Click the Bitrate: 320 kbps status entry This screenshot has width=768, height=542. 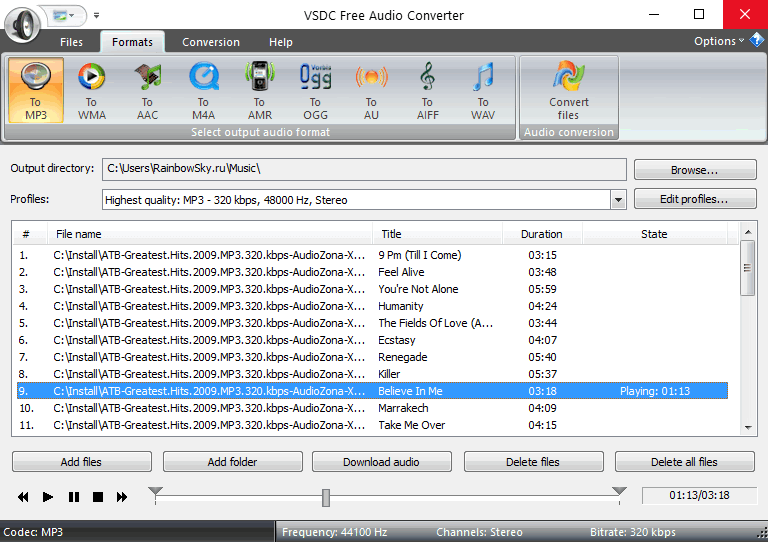click(x=633, y=532)
